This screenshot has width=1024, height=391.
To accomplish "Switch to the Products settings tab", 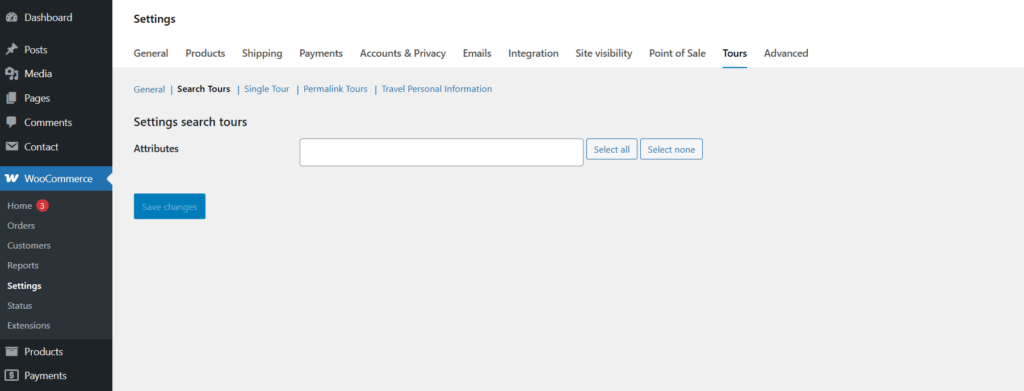I will 205,54.
